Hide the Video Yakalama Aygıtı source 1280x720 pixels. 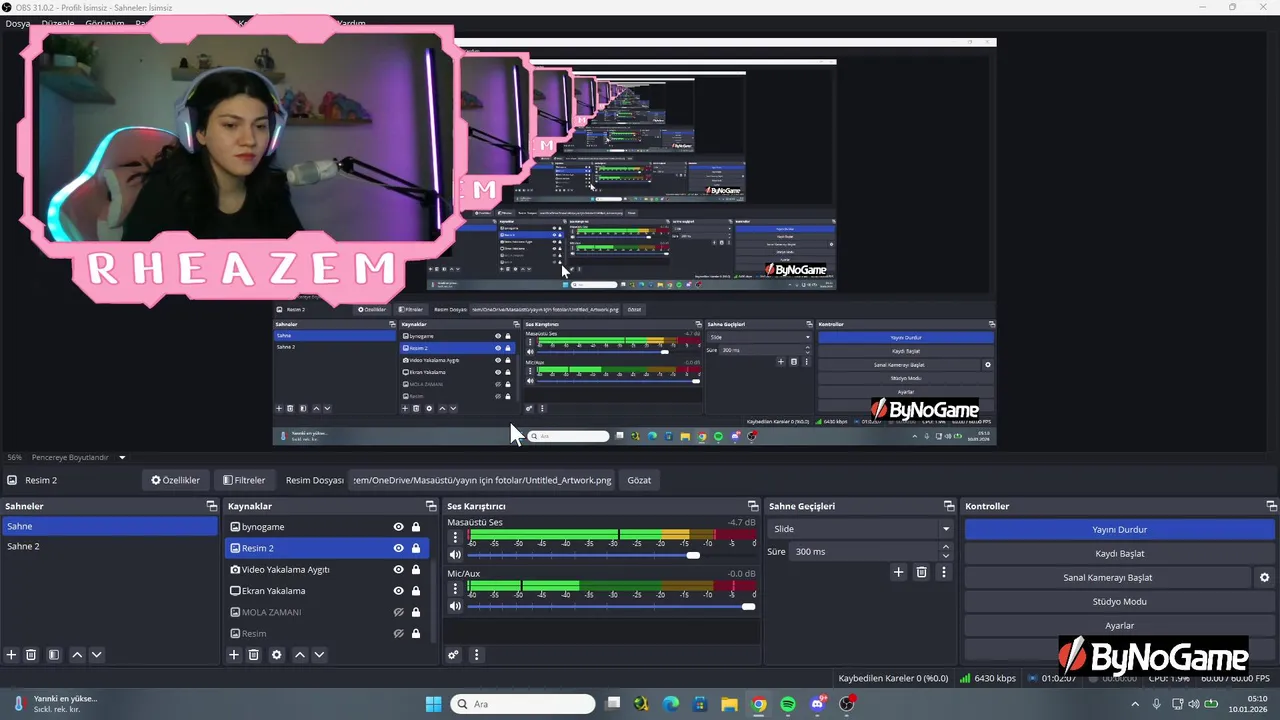click(398, 569)
